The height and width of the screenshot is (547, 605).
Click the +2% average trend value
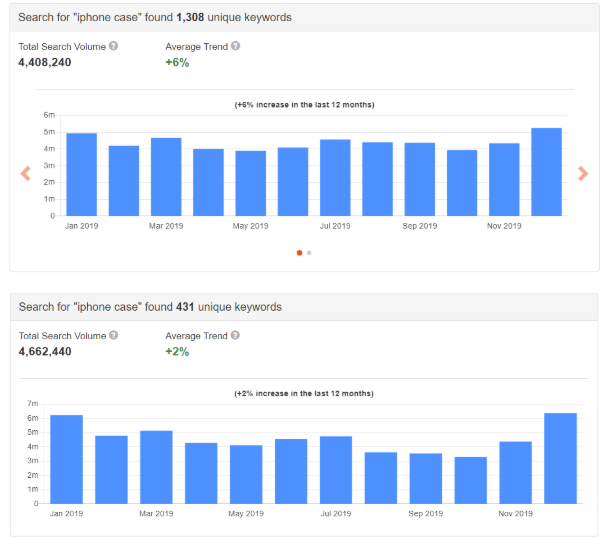click(177, 351)
